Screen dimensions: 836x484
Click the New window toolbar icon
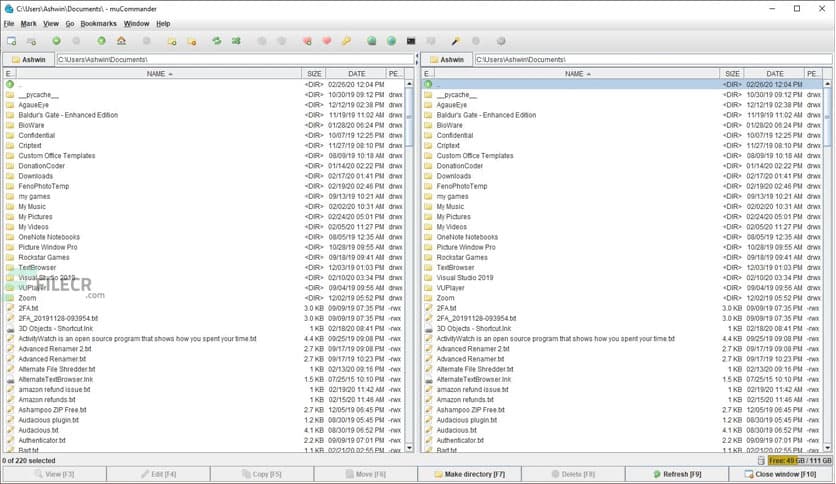[x=11, y=41]
